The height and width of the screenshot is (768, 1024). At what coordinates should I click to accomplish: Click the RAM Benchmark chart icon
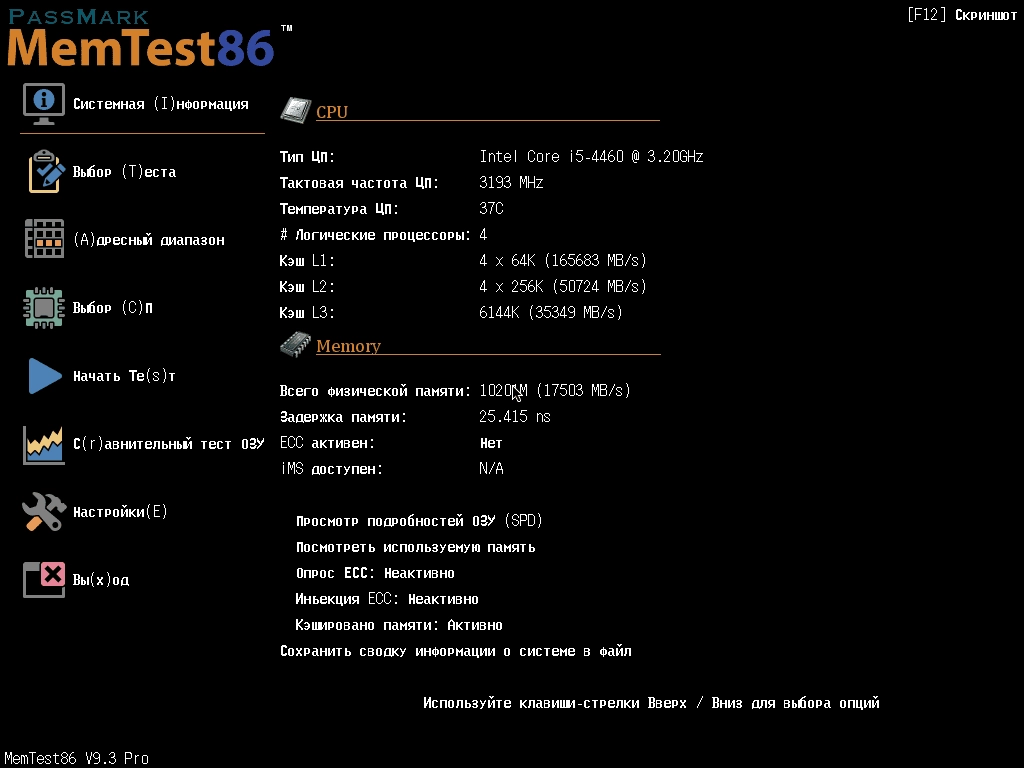point(44,444)
